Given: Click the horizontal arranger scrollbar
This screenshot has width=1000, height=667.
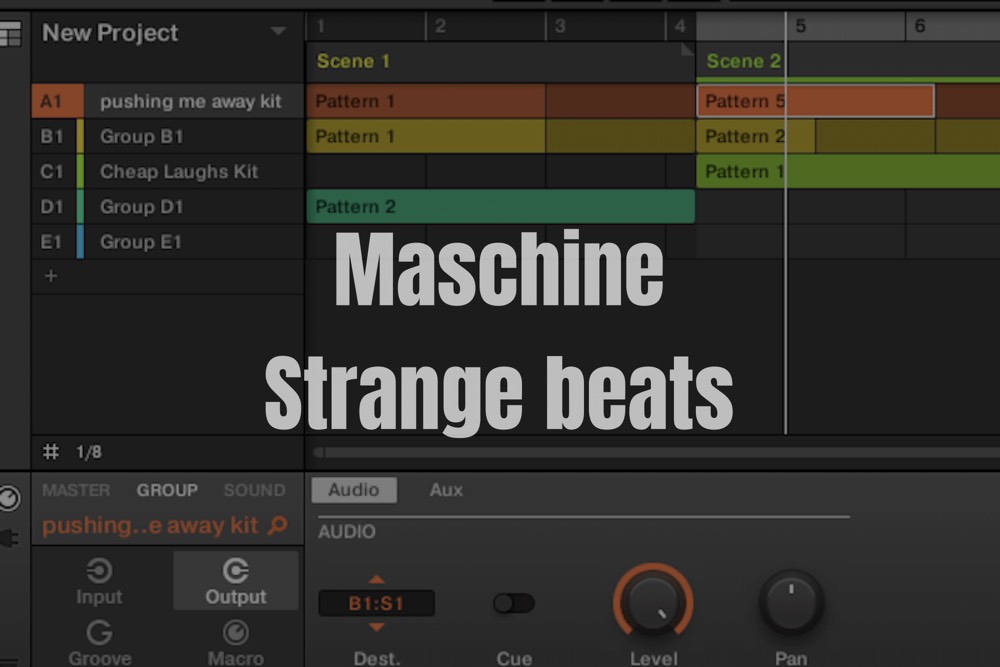Looking at the screenshot, I should click(657, 453).
